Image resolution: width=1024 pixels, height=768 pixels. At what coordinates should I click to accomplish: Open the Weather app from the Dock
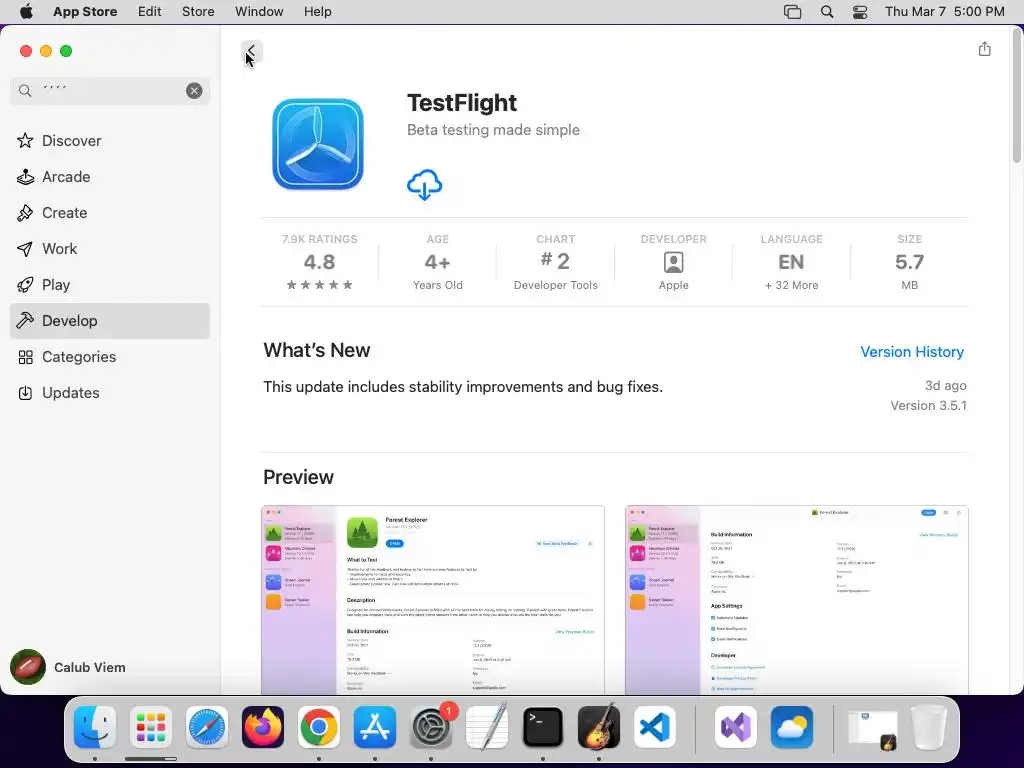792,727
